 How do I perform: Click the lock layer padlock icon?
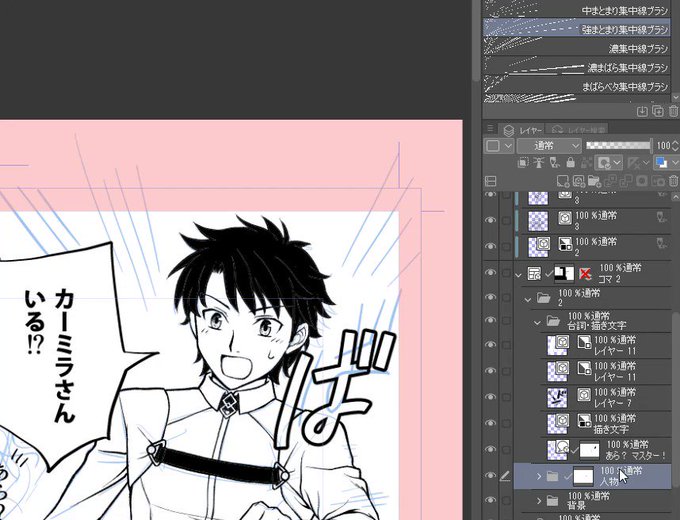pos(570,163)
